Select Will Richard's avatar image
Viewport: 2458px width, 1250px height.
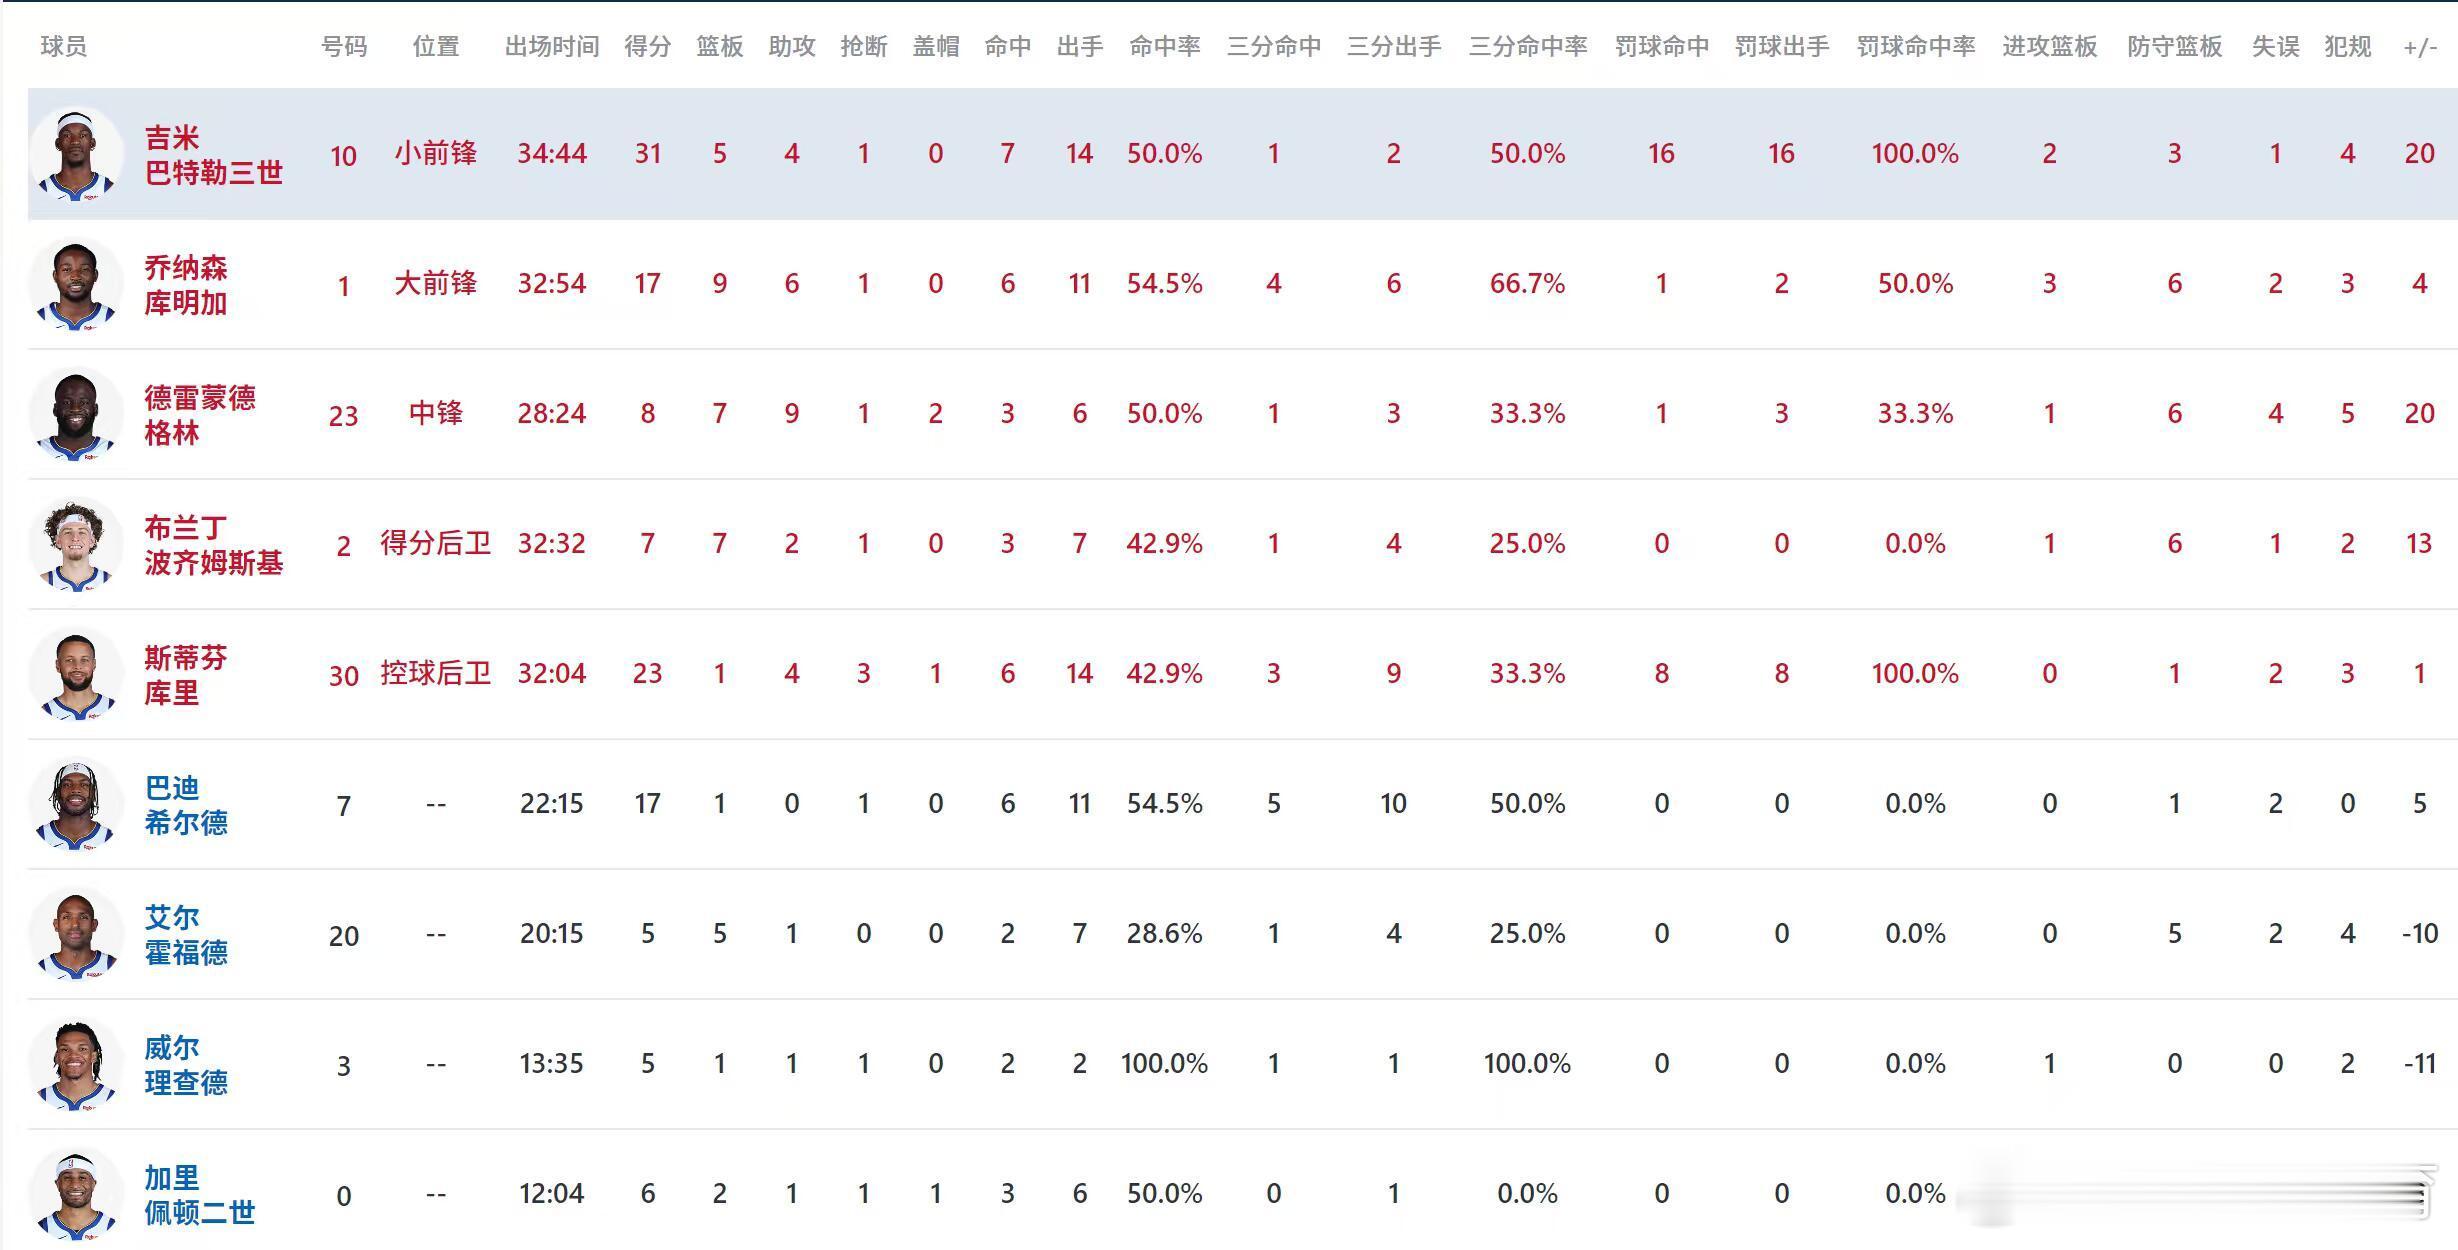point(76,1065)
